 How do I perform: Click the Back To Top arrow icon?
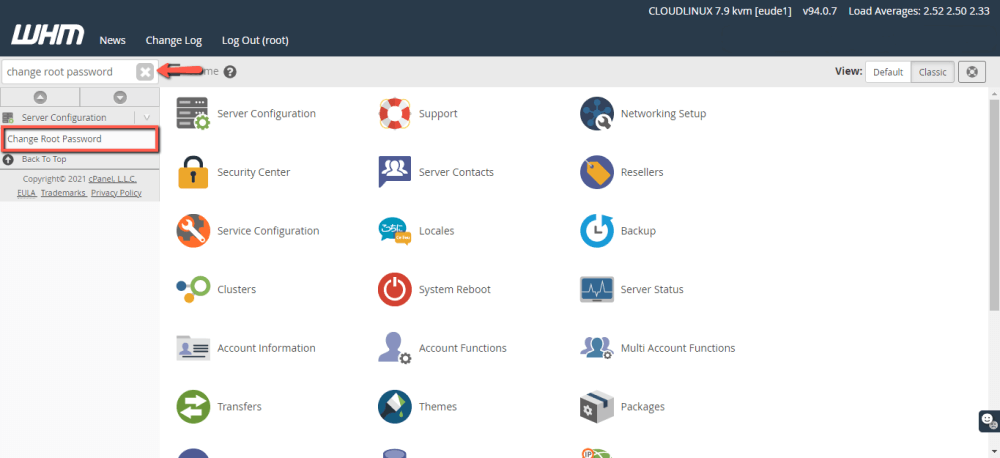click(8, 159)
